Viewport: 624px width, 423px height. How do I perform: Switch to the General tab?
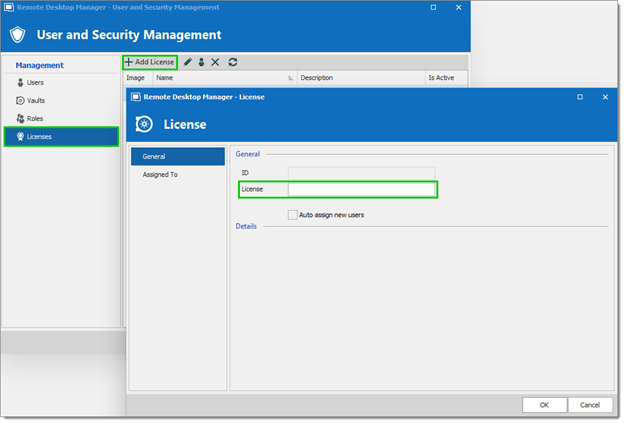point(177,157)
